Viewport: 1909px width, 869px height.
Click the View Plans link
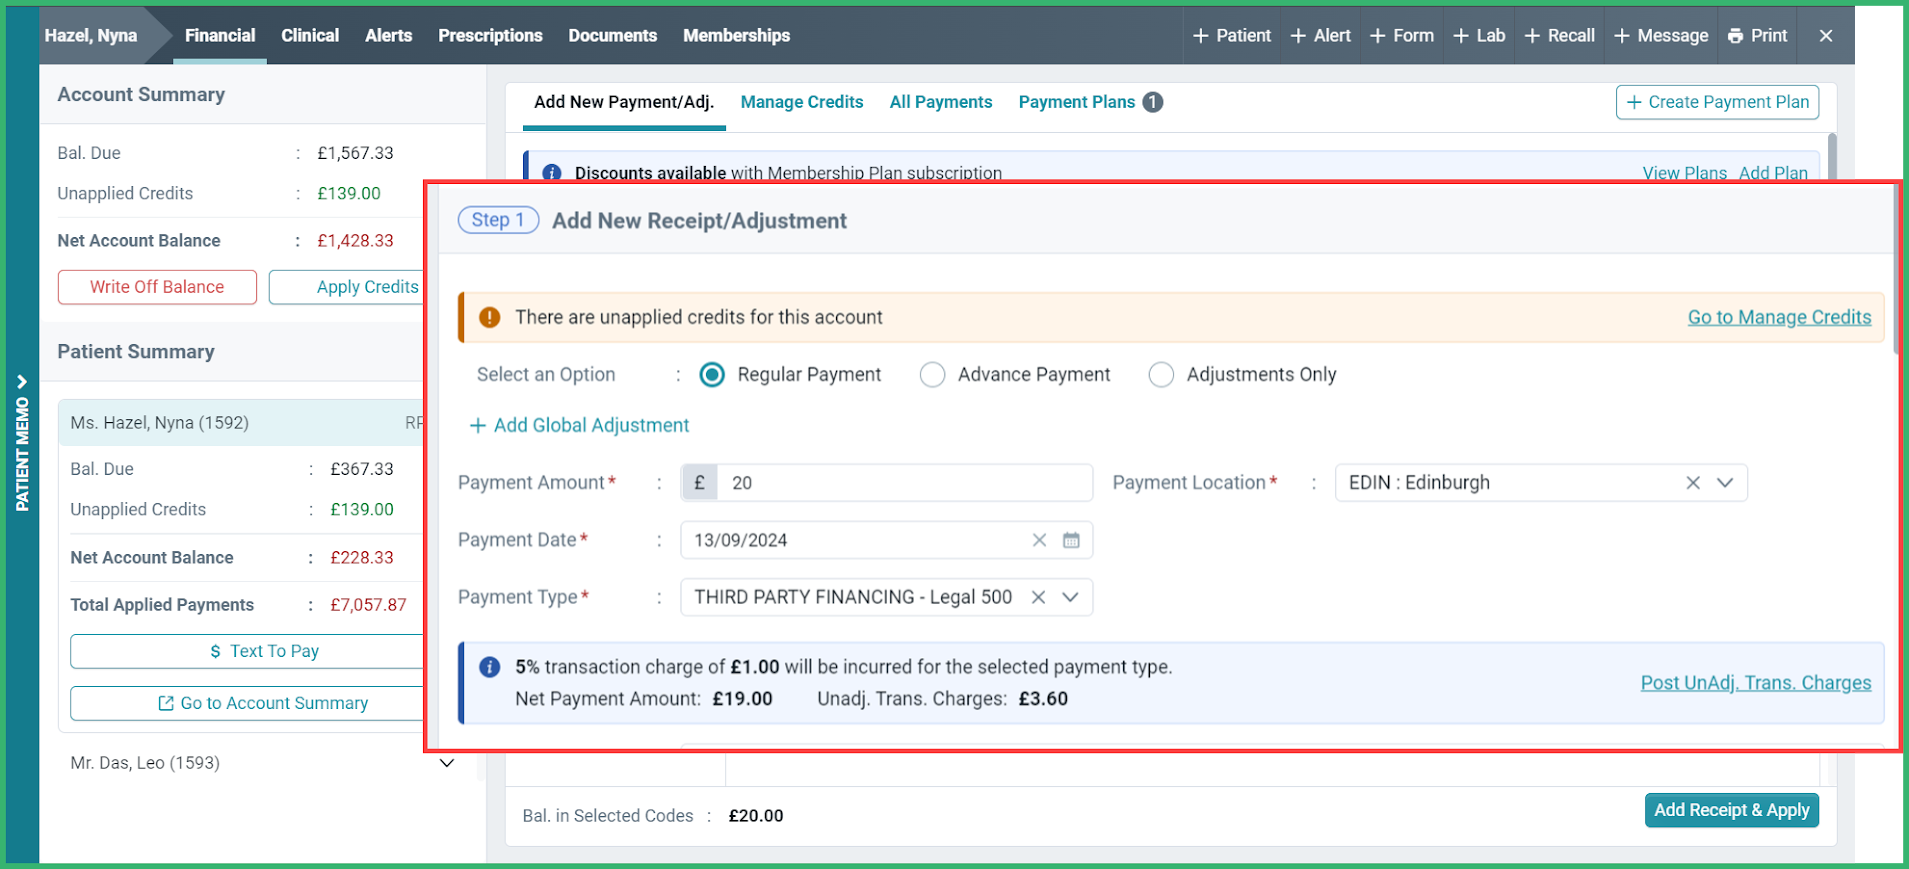pyautogui.click(x=1684, y=173)
